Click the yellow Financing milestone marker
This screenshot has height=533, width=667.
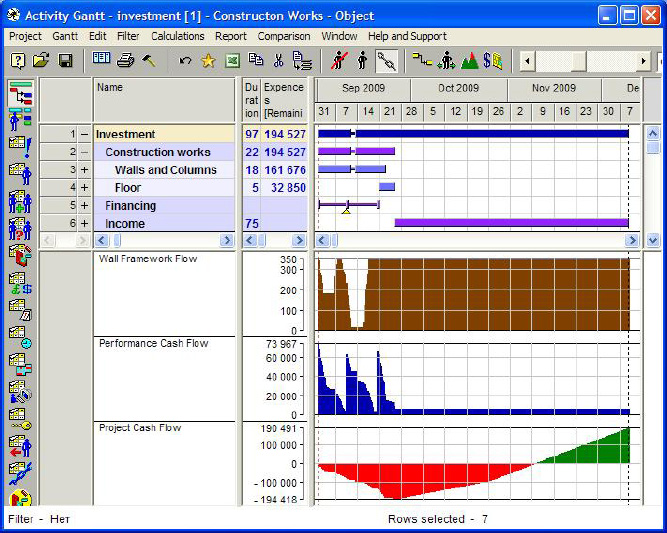click(346, 210)
